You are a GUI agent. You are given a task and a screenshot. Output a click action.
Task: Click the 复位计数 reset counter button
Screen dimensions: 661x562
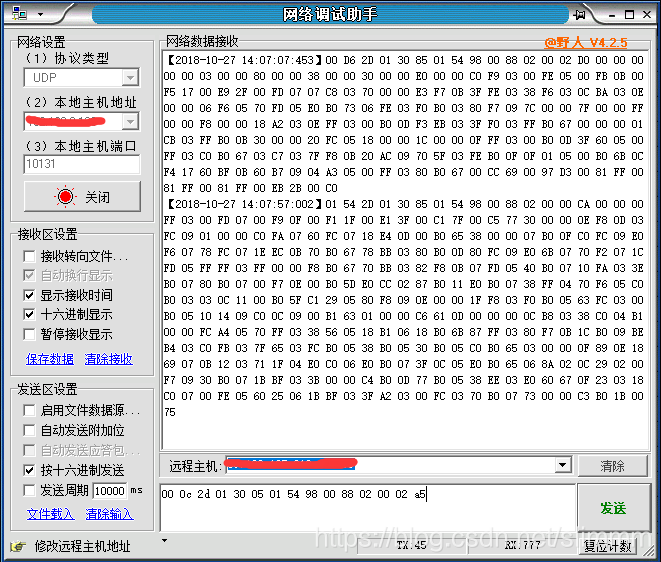[x=607, y=546]
